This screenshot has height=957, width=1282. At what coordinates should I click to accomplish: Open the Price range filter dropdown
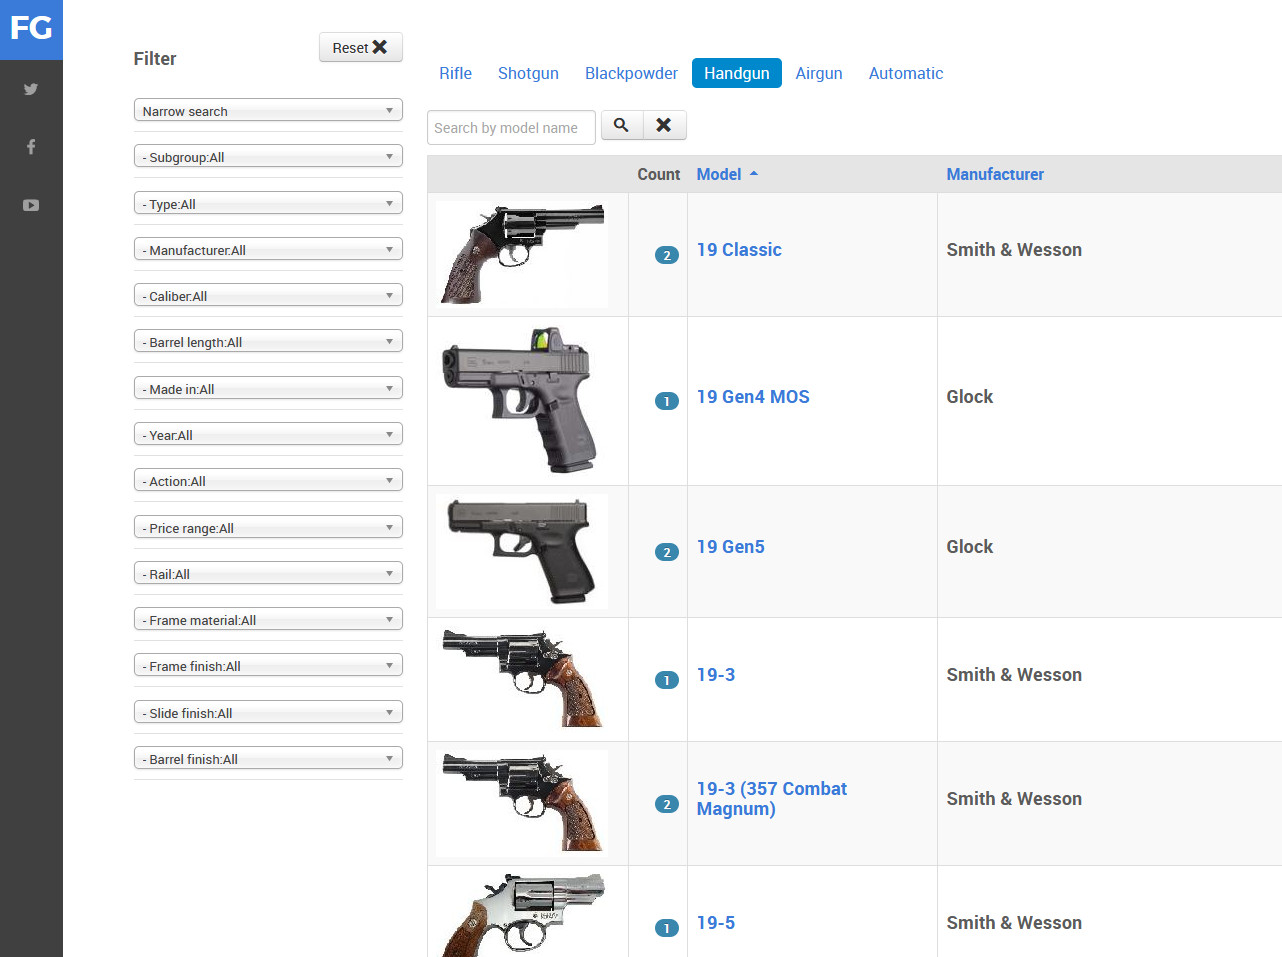click(x=268, y=527)
